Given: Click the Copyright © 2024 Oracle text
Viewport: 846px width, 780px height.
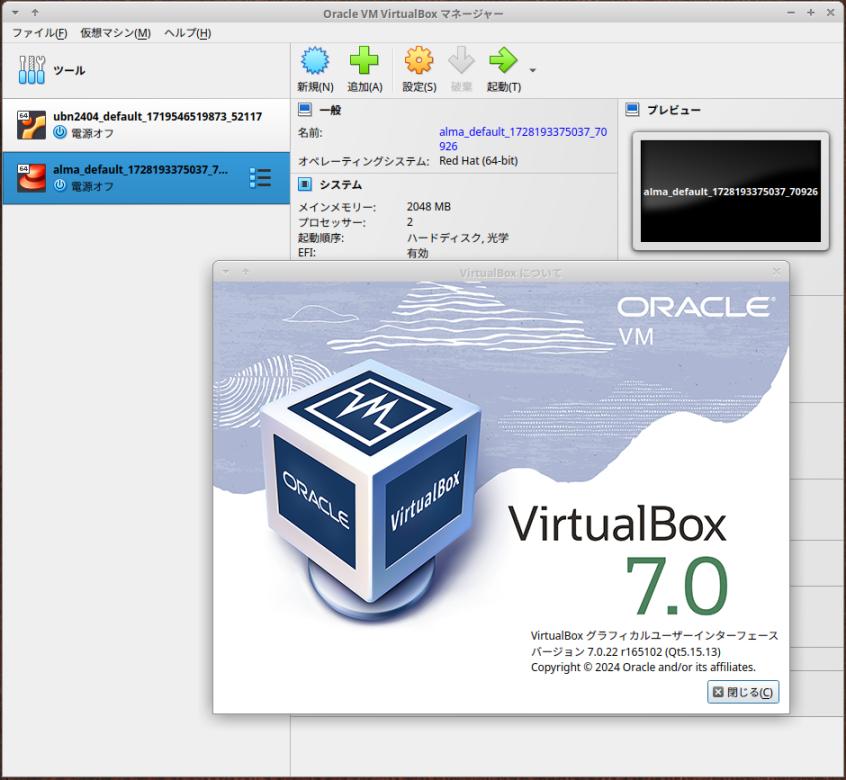Looking at the screenshot, I should point(643,667).
